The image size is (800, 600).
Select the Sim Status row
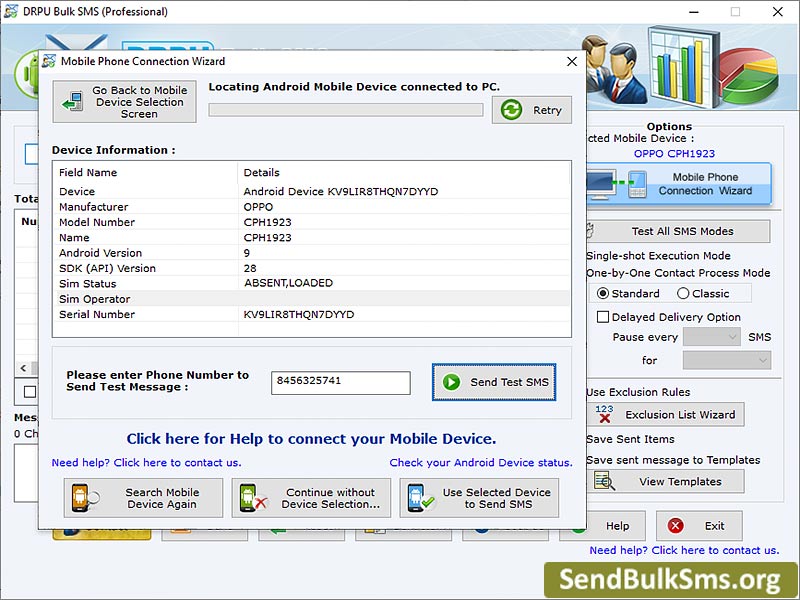point(311,284)
